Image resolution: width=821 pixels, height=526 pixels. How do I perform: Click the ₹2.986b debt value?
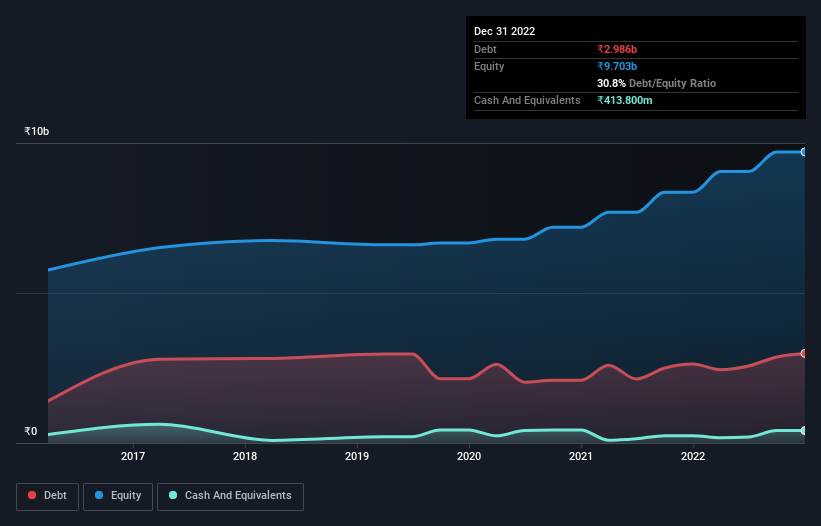(x=617, y=49)
